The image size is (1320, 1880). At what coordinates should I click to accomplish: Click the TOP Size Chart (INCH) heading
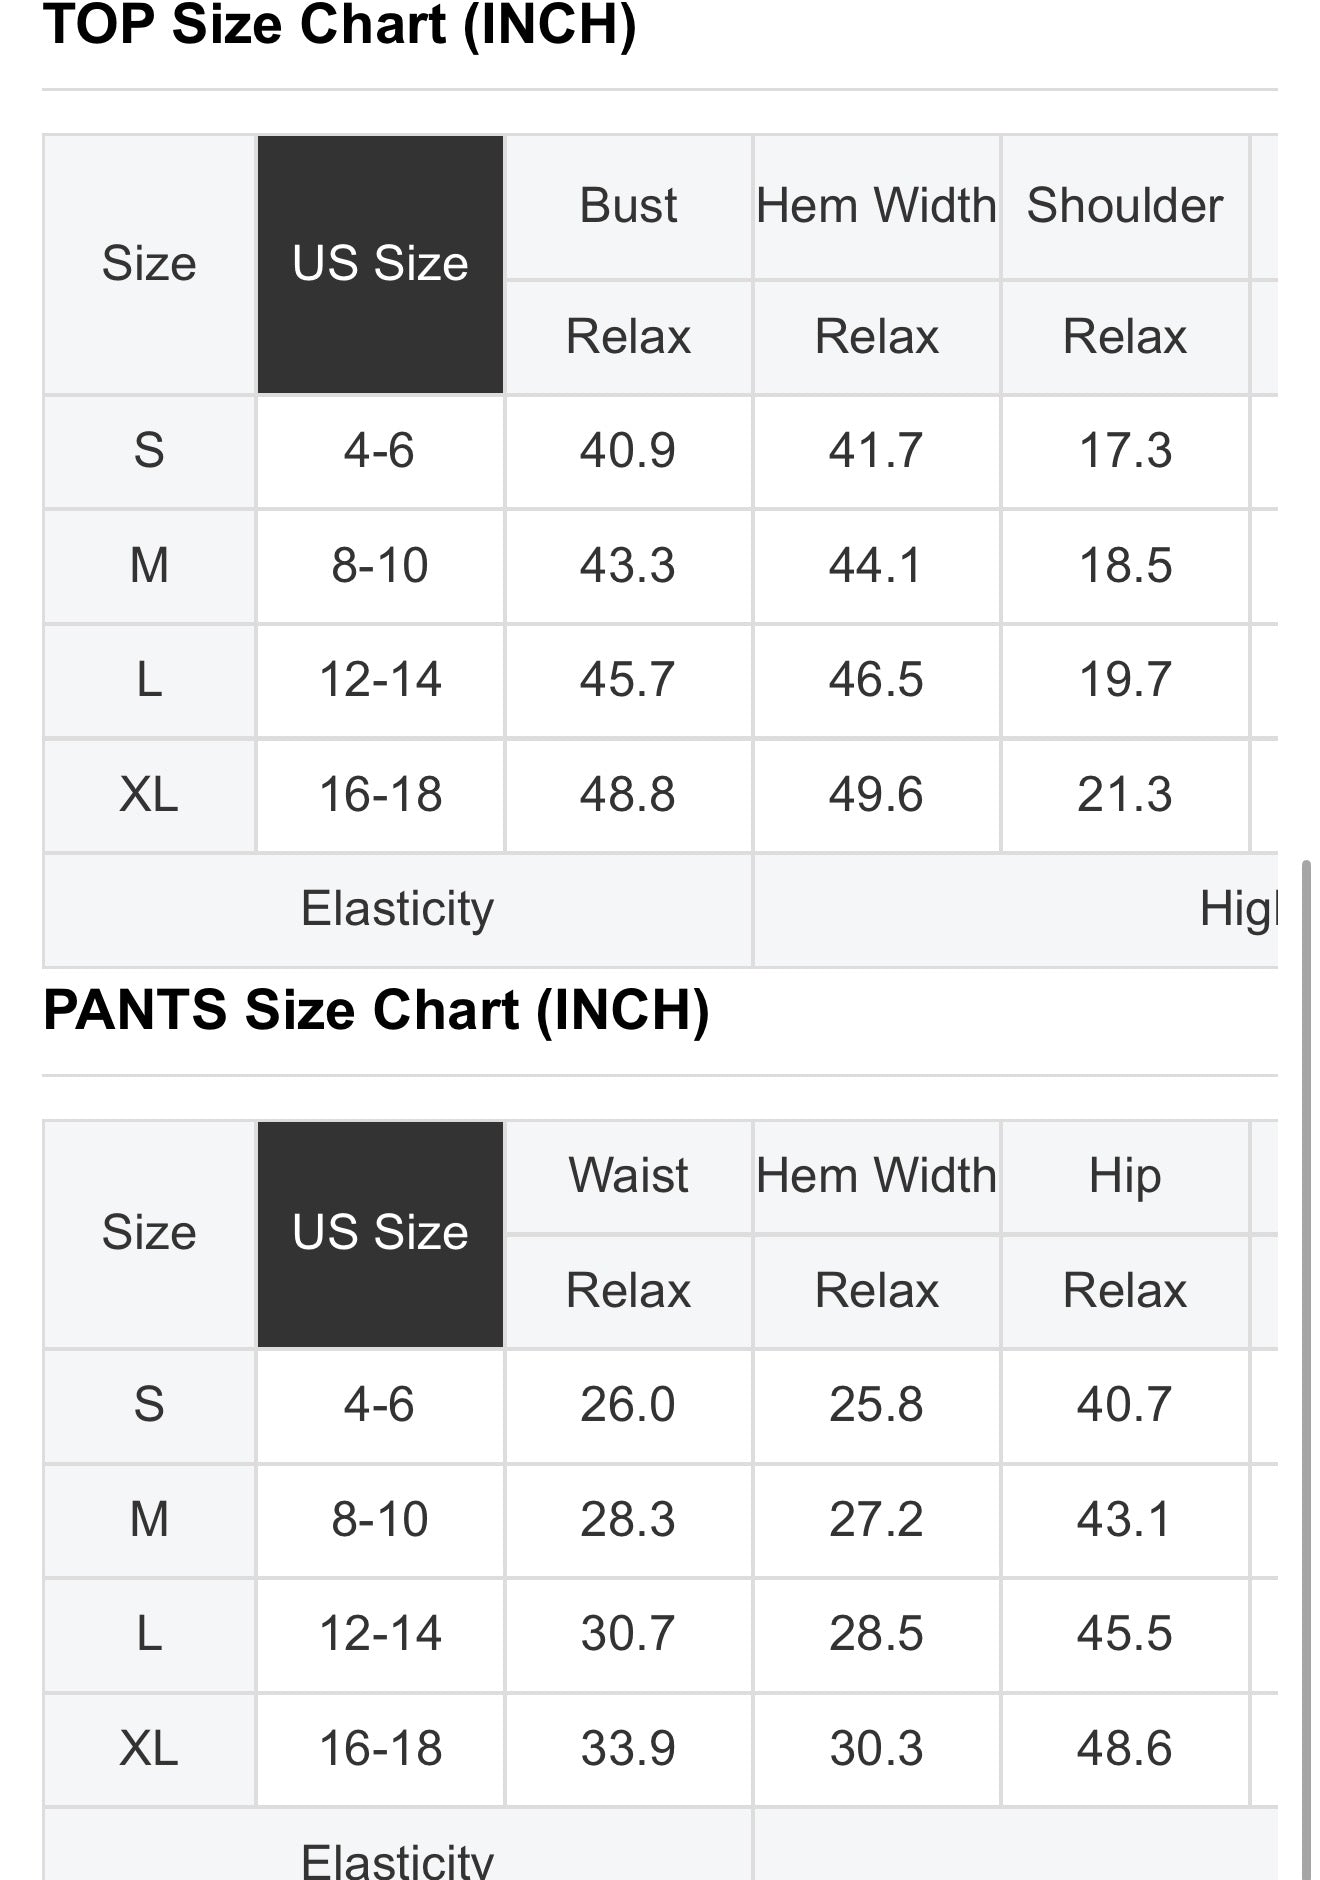(x=339, y=24)
